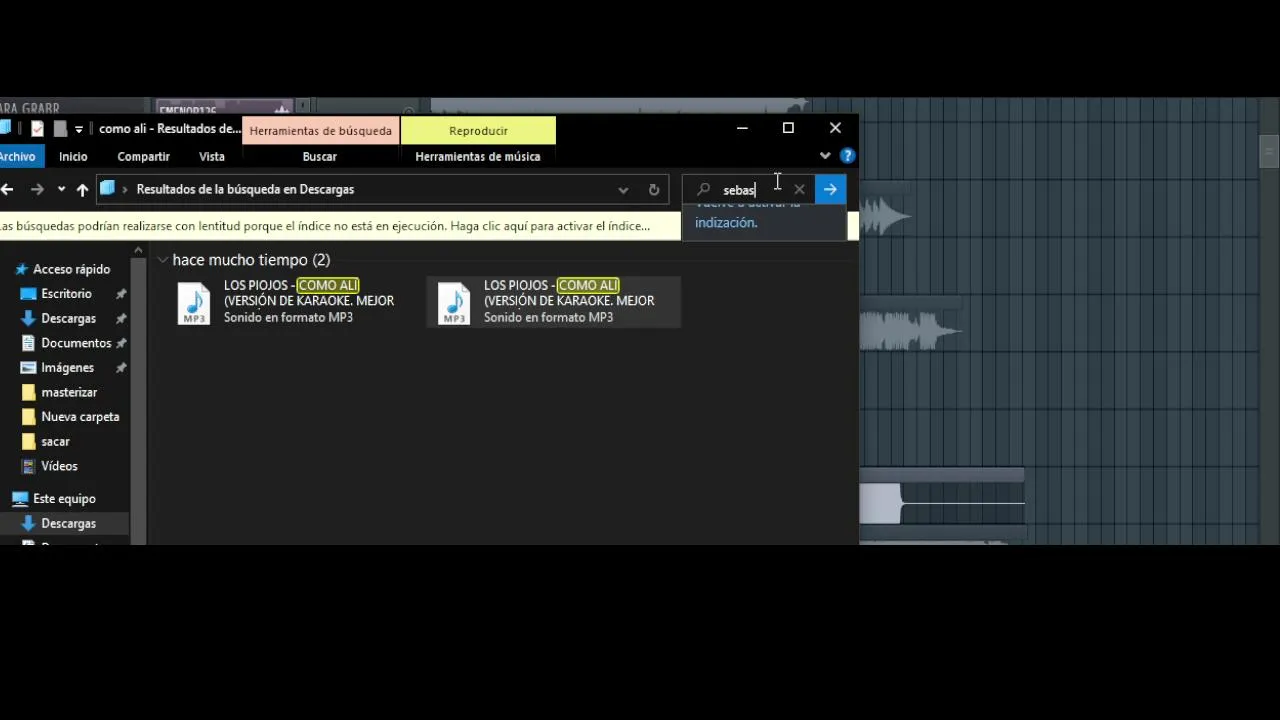The image size is (1280, 720).
Task: Open Acceso rápido in the navigation pane
Action: click(71, 269)
